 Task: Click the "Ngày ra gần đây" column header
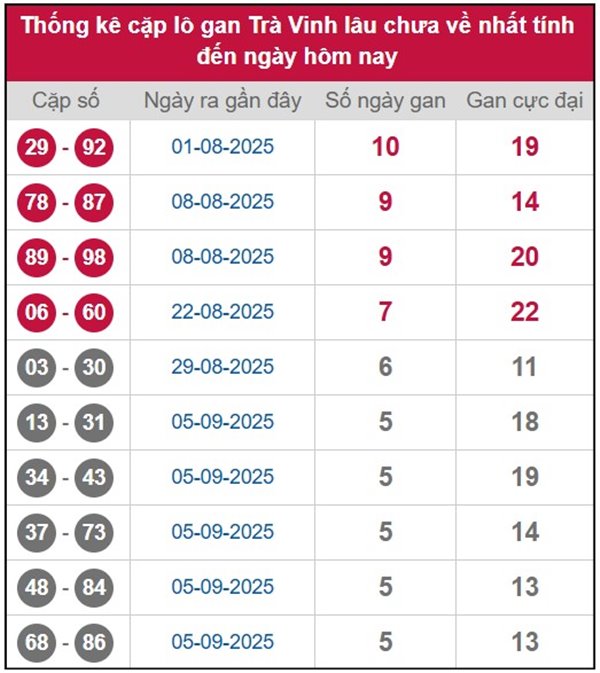(222, 101)
